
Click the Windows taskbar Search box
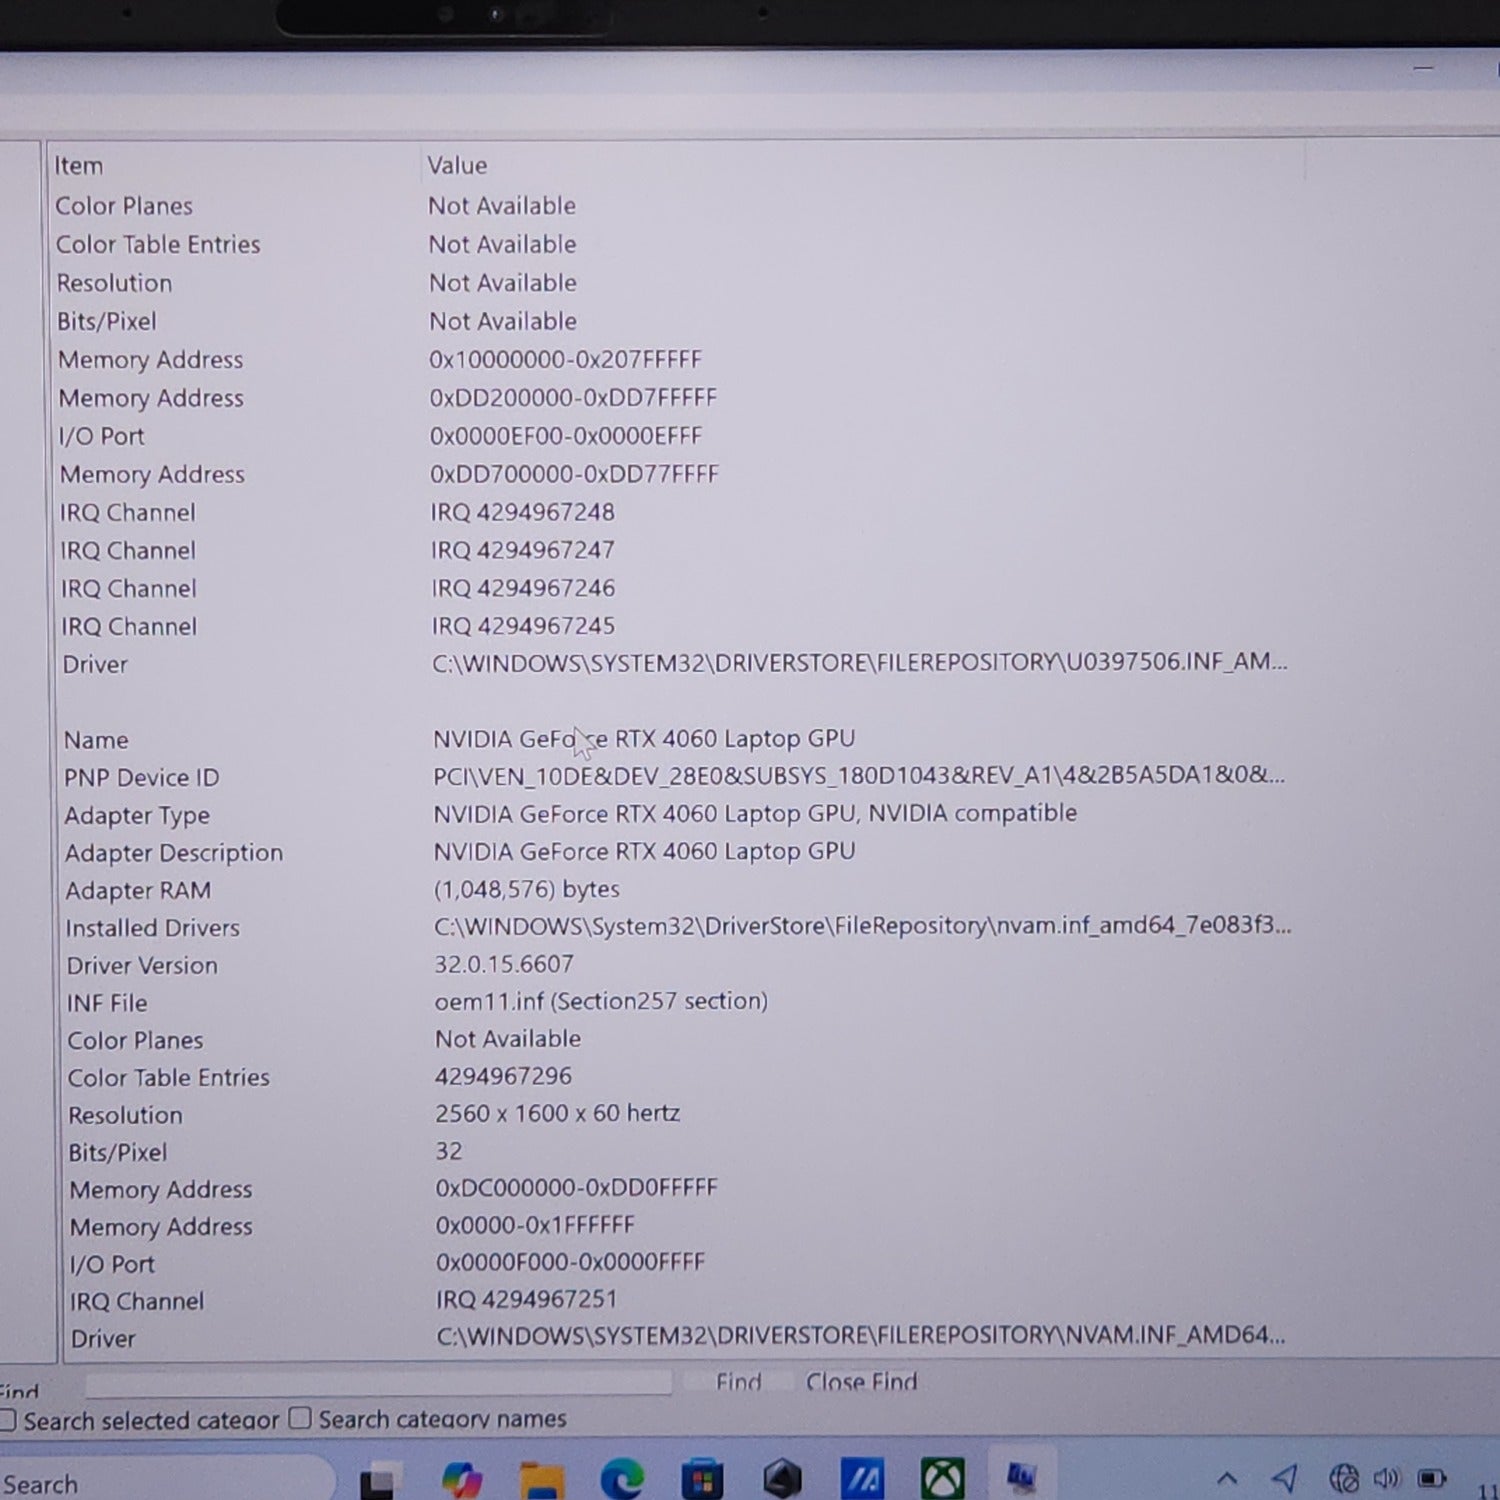pos(150,1483)
